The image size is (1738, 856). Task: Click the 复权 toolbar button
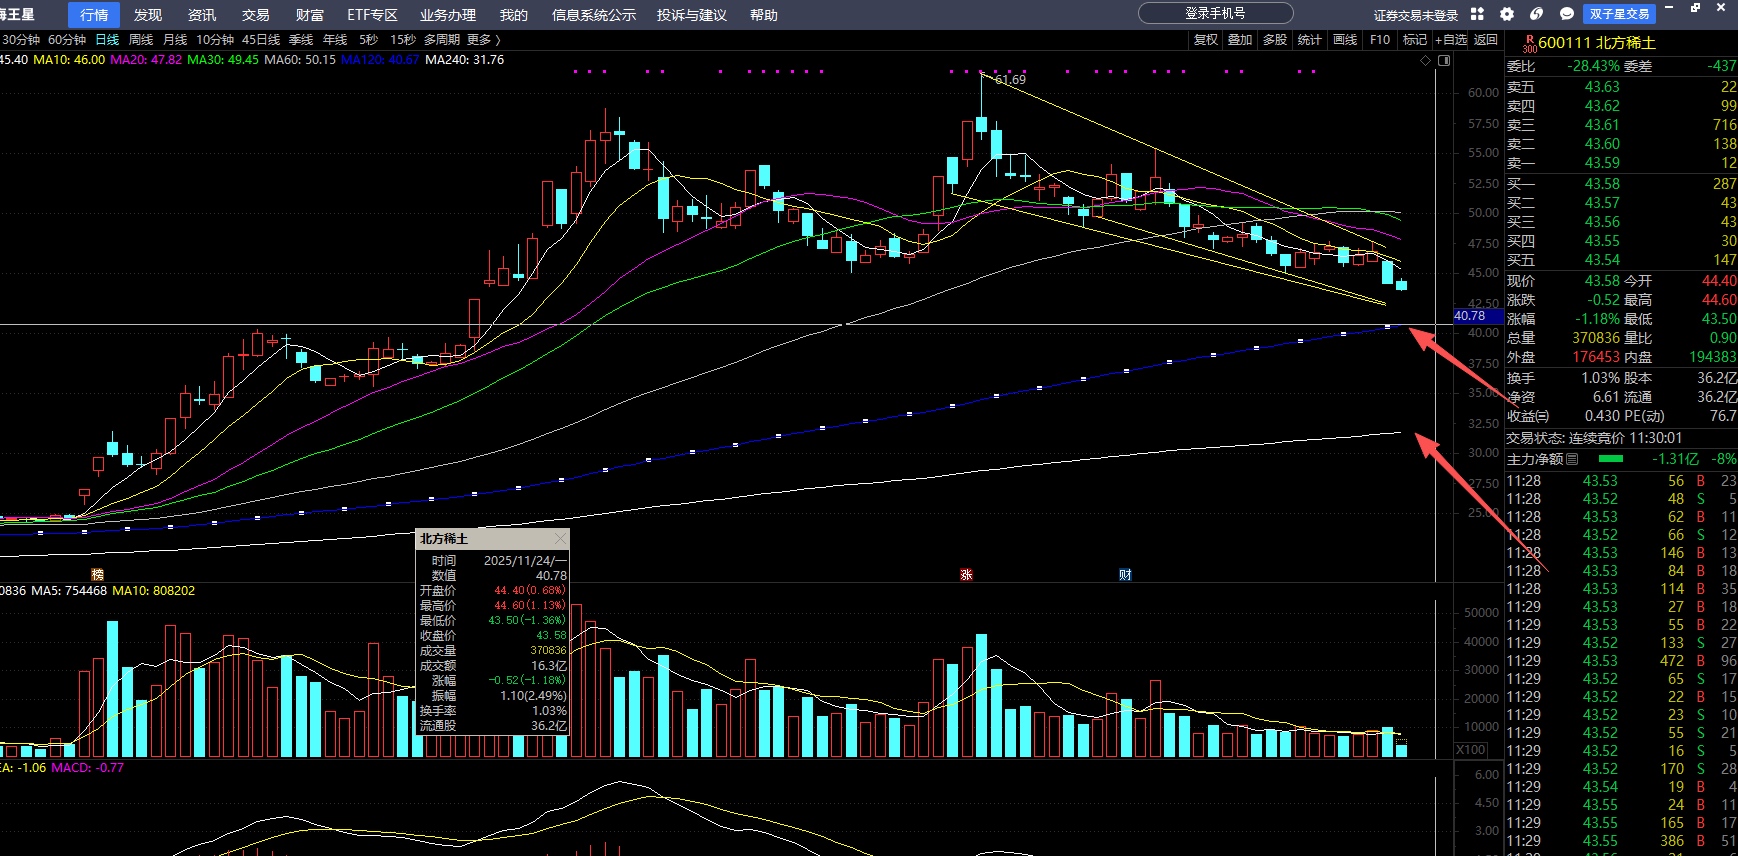coord(1206,40)
